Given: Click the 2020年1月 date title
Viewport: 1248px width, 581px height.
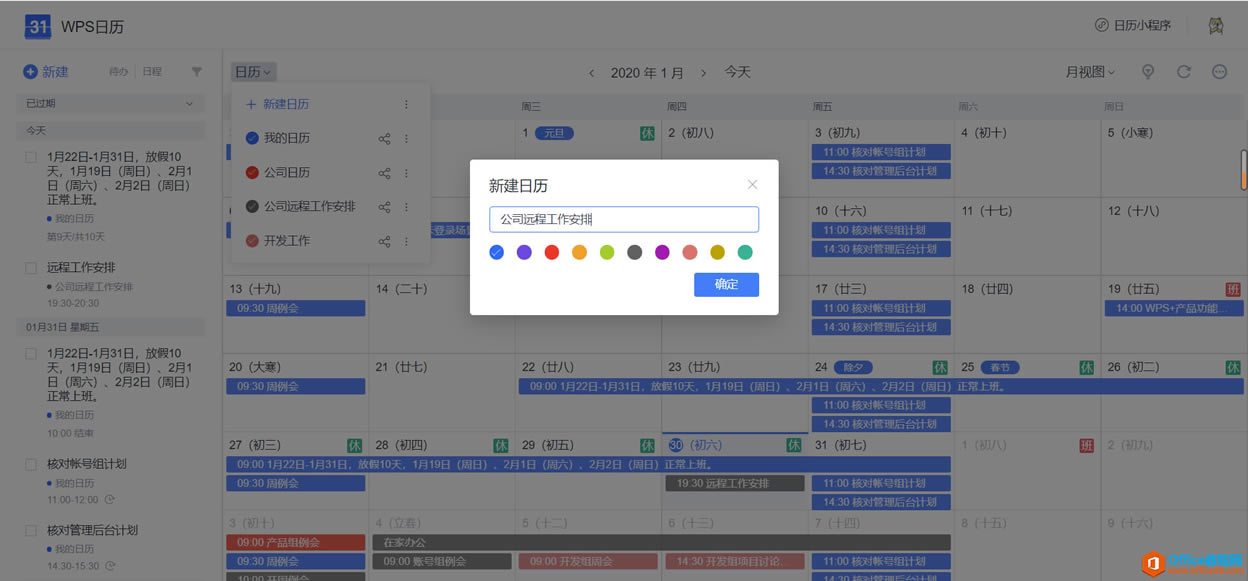Looking at the screenshot, I should tap(647, 73).
